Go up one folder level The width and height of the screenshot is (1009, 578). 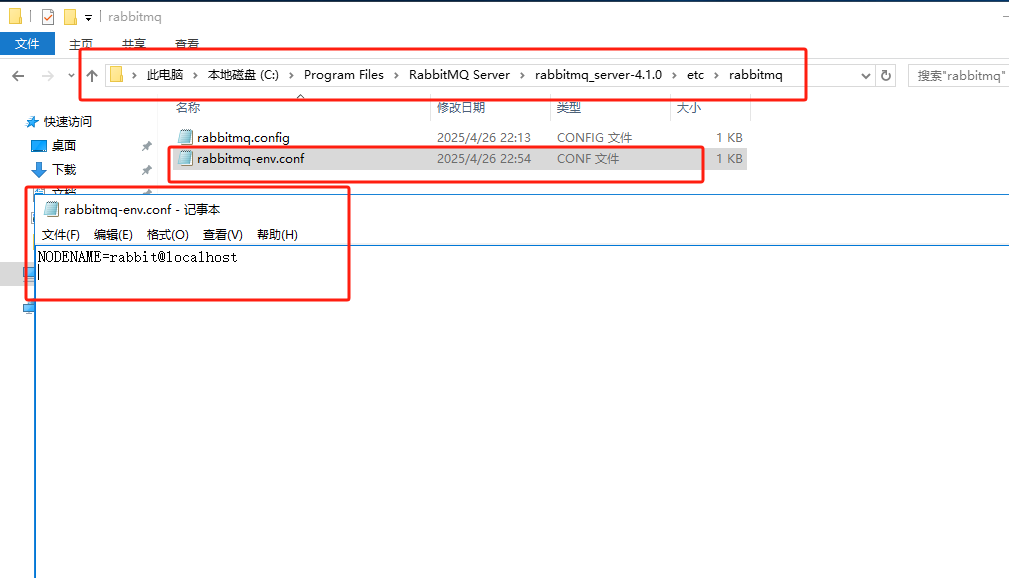click(x=92, y=76)
